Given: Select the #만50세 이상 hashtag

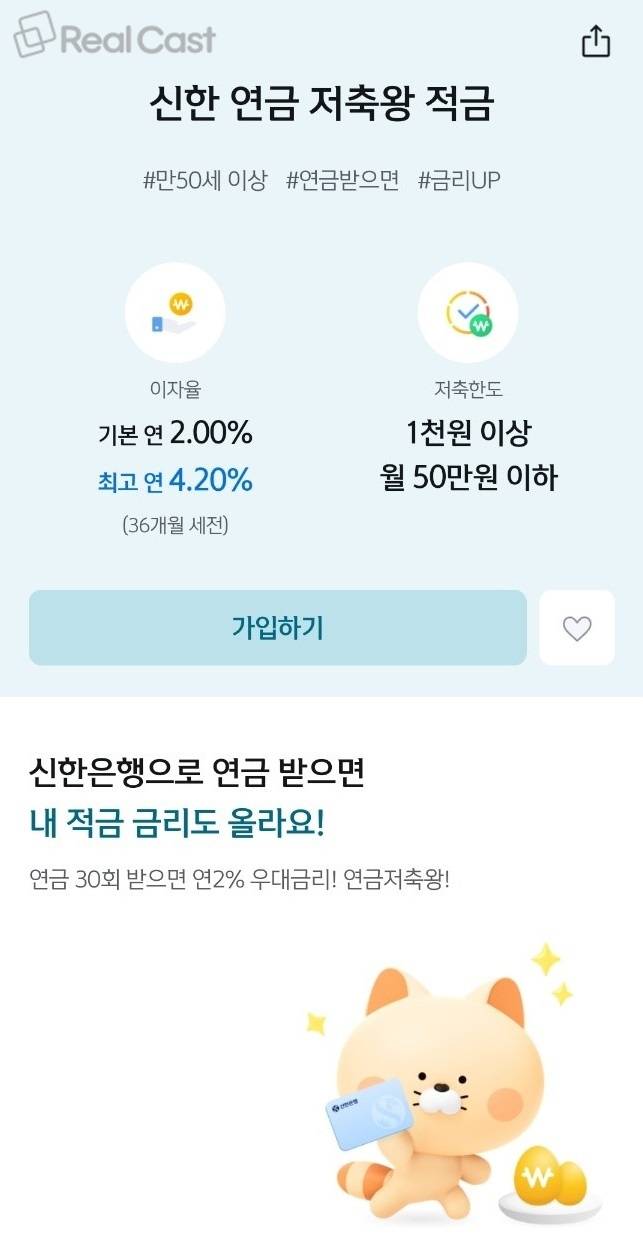Looking at the screenshot, I should [205, 181].
